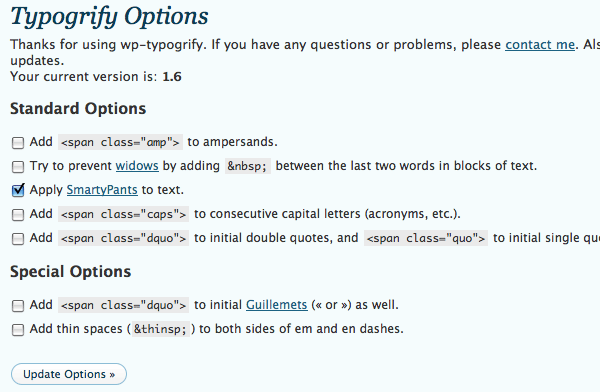Viewport: 600px width, 392px height.
Task: Visit the Guillemets link
Action: pos(276,305)
